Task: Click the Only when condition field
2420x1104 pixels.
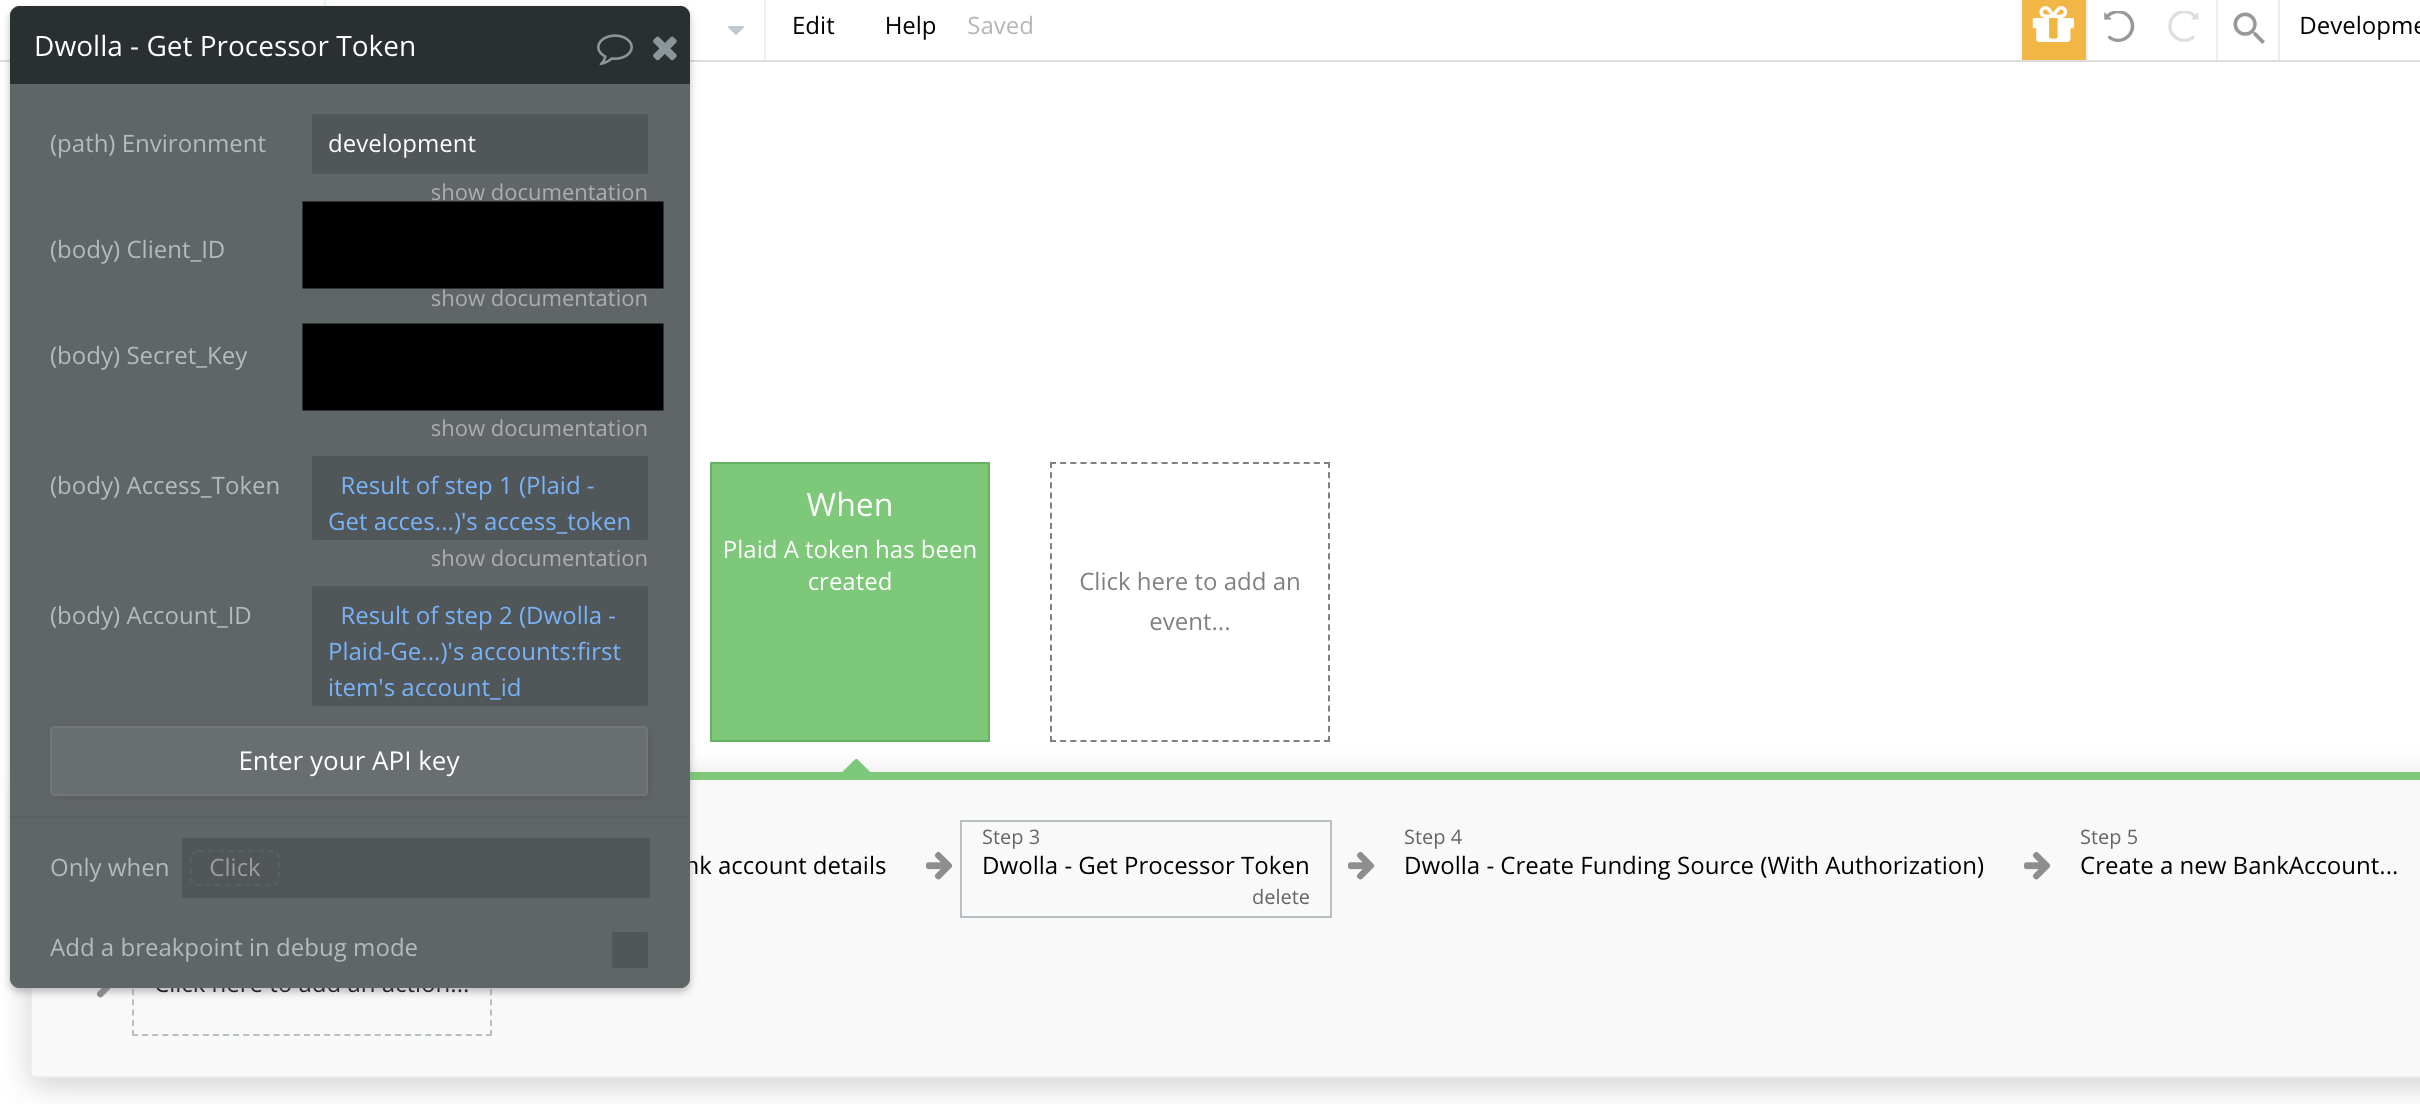Action: tap(415, 868)
